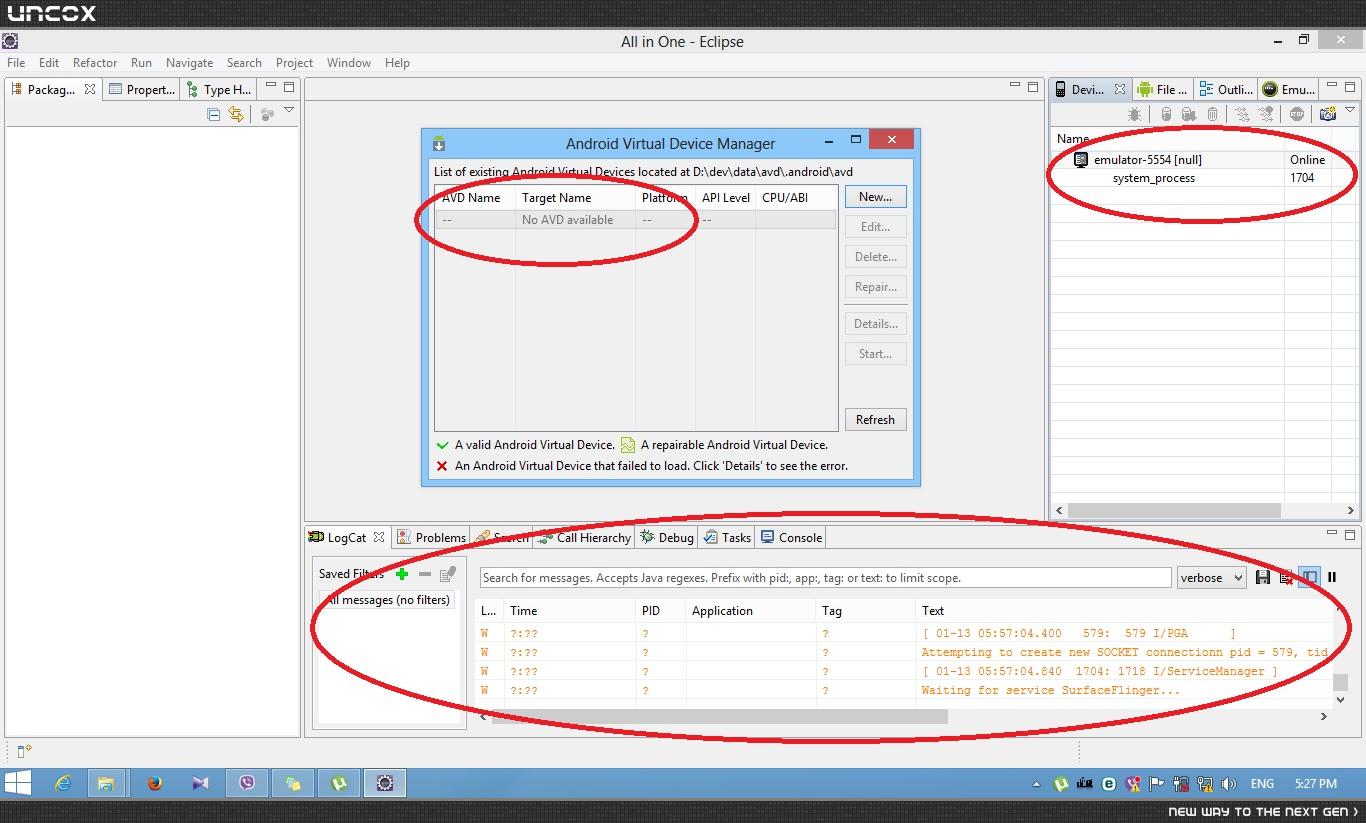The width and height of the screenshot is (1366, 823).
Task: Take a screen capture with camera icon
Action: click(1328, 115)
